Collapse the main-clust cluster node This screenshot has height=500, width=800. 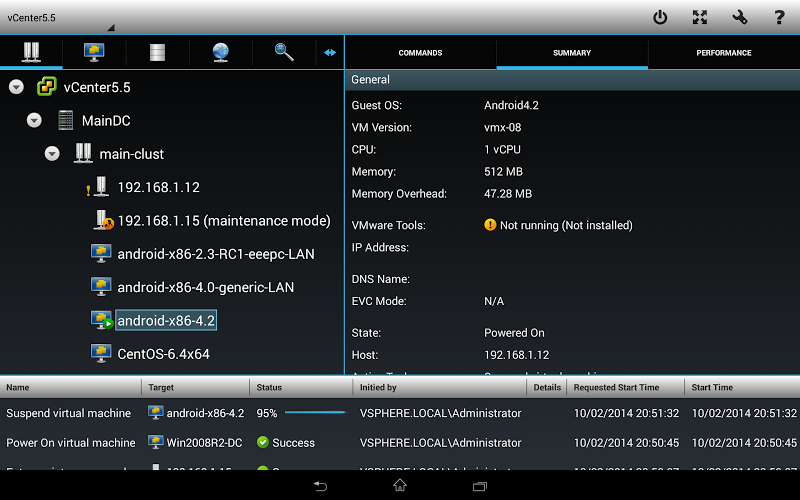[x=52, y=153]
